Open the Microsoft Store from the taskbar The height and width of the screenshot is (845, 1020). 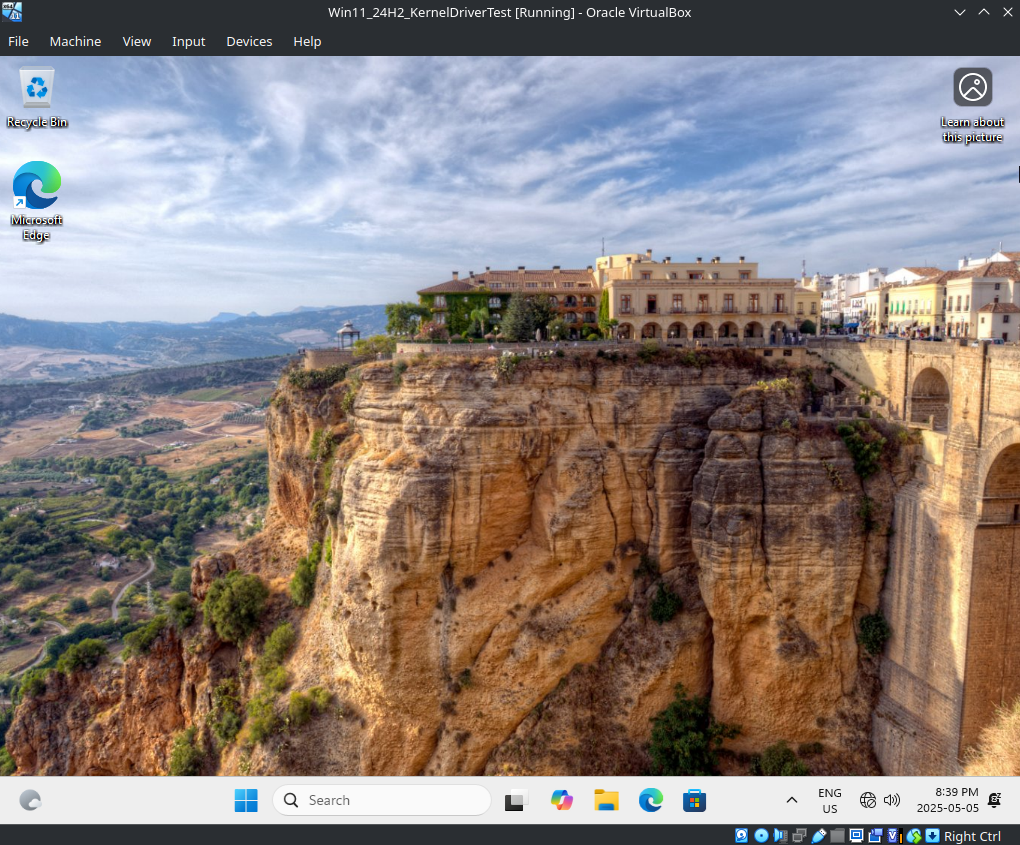coord(695,800)
